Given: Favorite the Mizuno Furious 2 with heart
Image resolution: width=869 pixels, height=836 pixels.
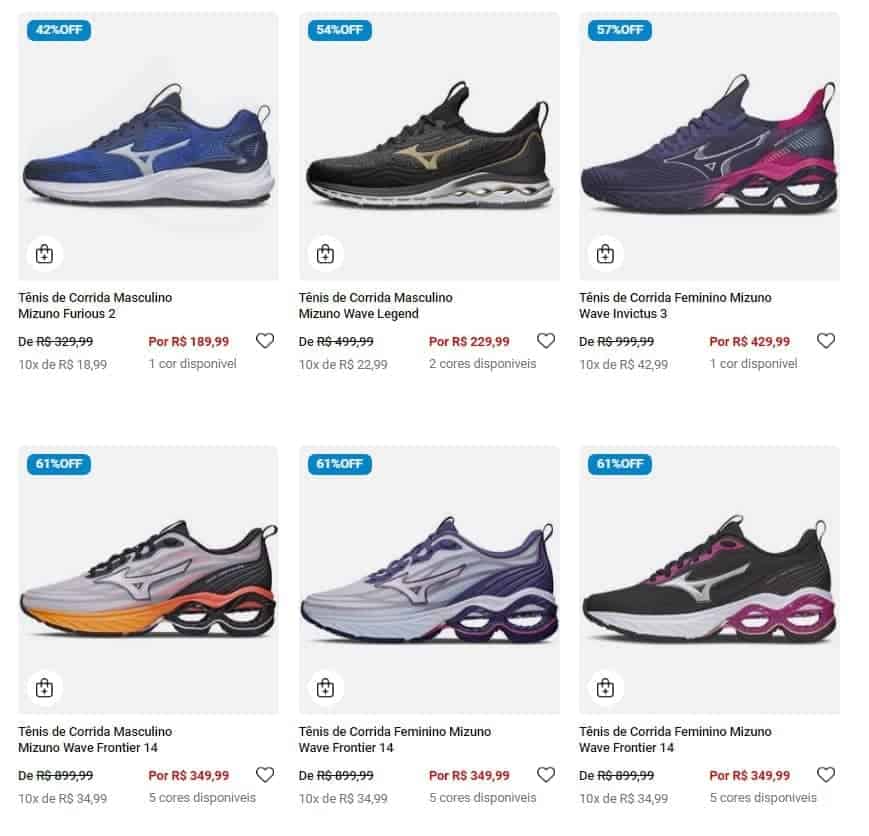Looking at the screenshot, I should tap(265, 341).
